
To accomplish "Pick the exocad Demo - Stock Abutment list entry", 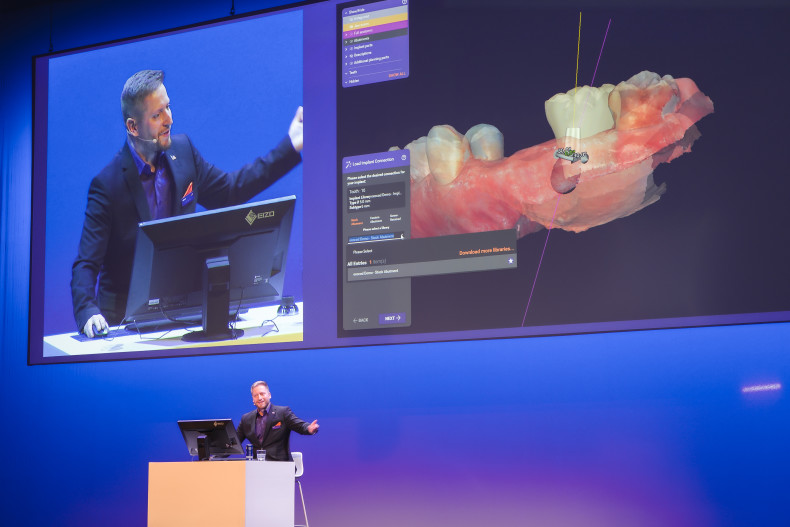I will (432, 270).
